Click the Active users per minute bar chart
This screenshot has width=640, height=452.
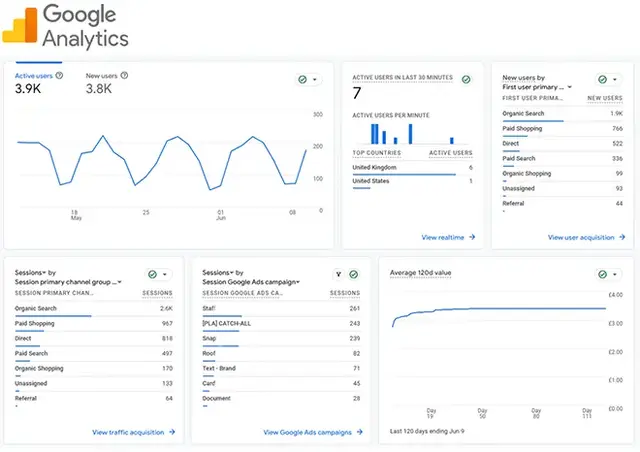coord(412,134)
